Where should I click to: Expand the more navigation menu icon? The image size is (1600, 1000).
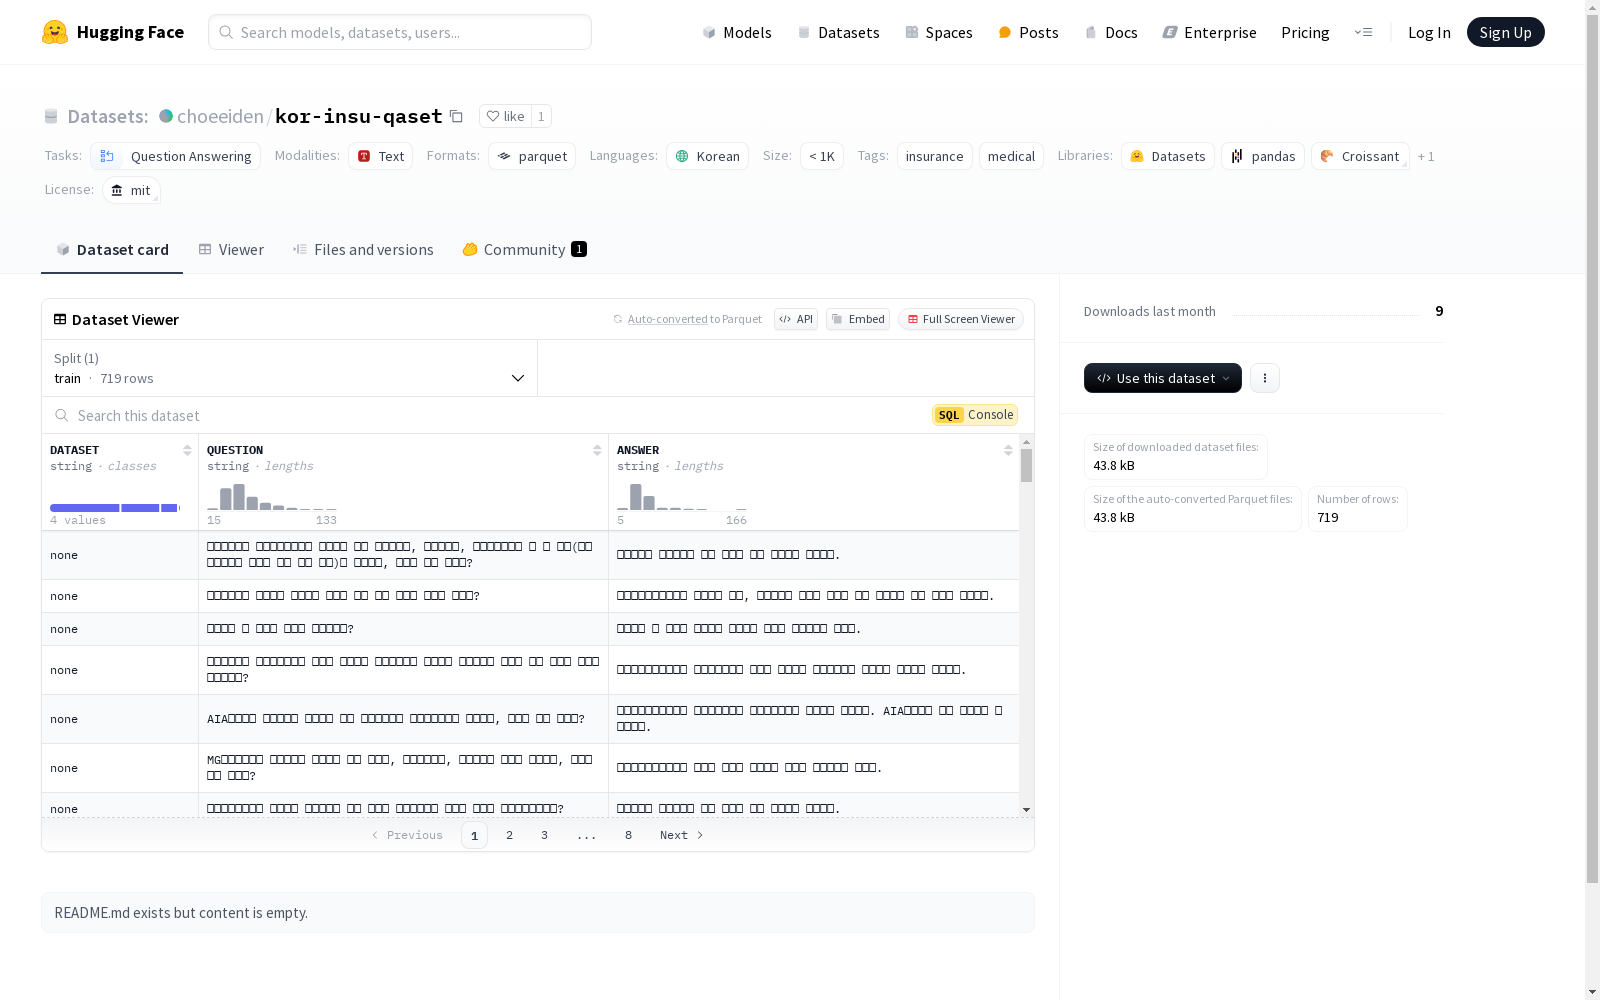(x=1363, y=32)
